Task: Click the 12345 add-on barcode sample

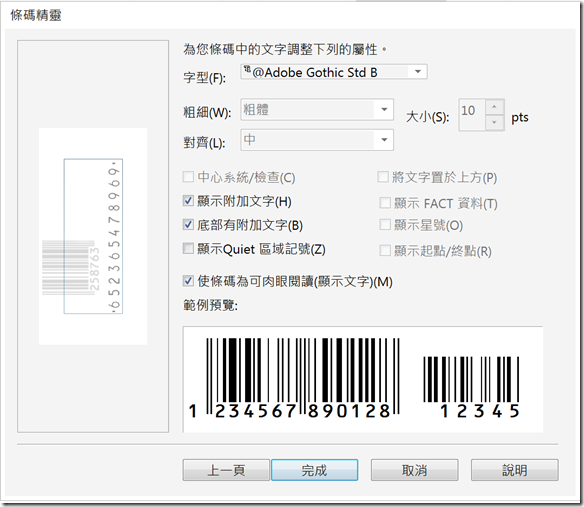Action: pyautogui.click(x=472, y=387)
